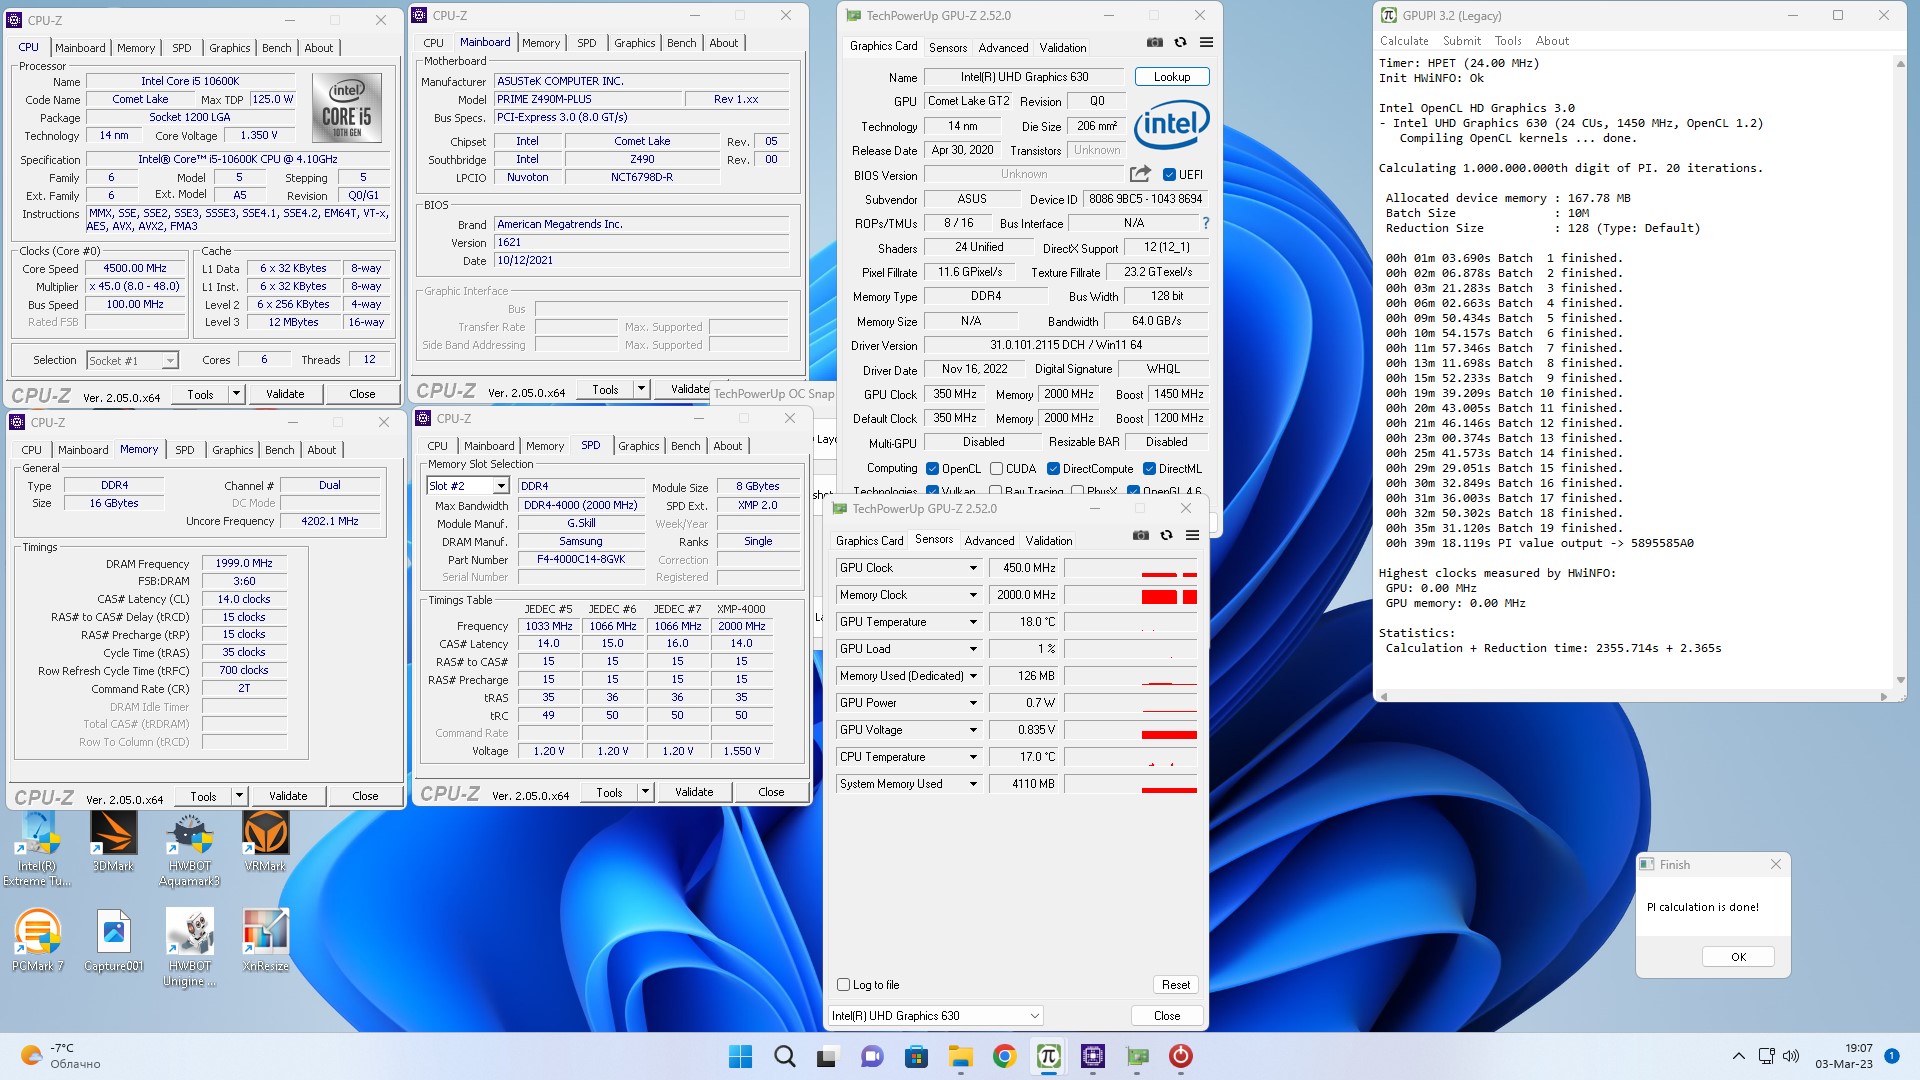Click the GPU-Z graphics card taskbar icon

[1136, 1056]
